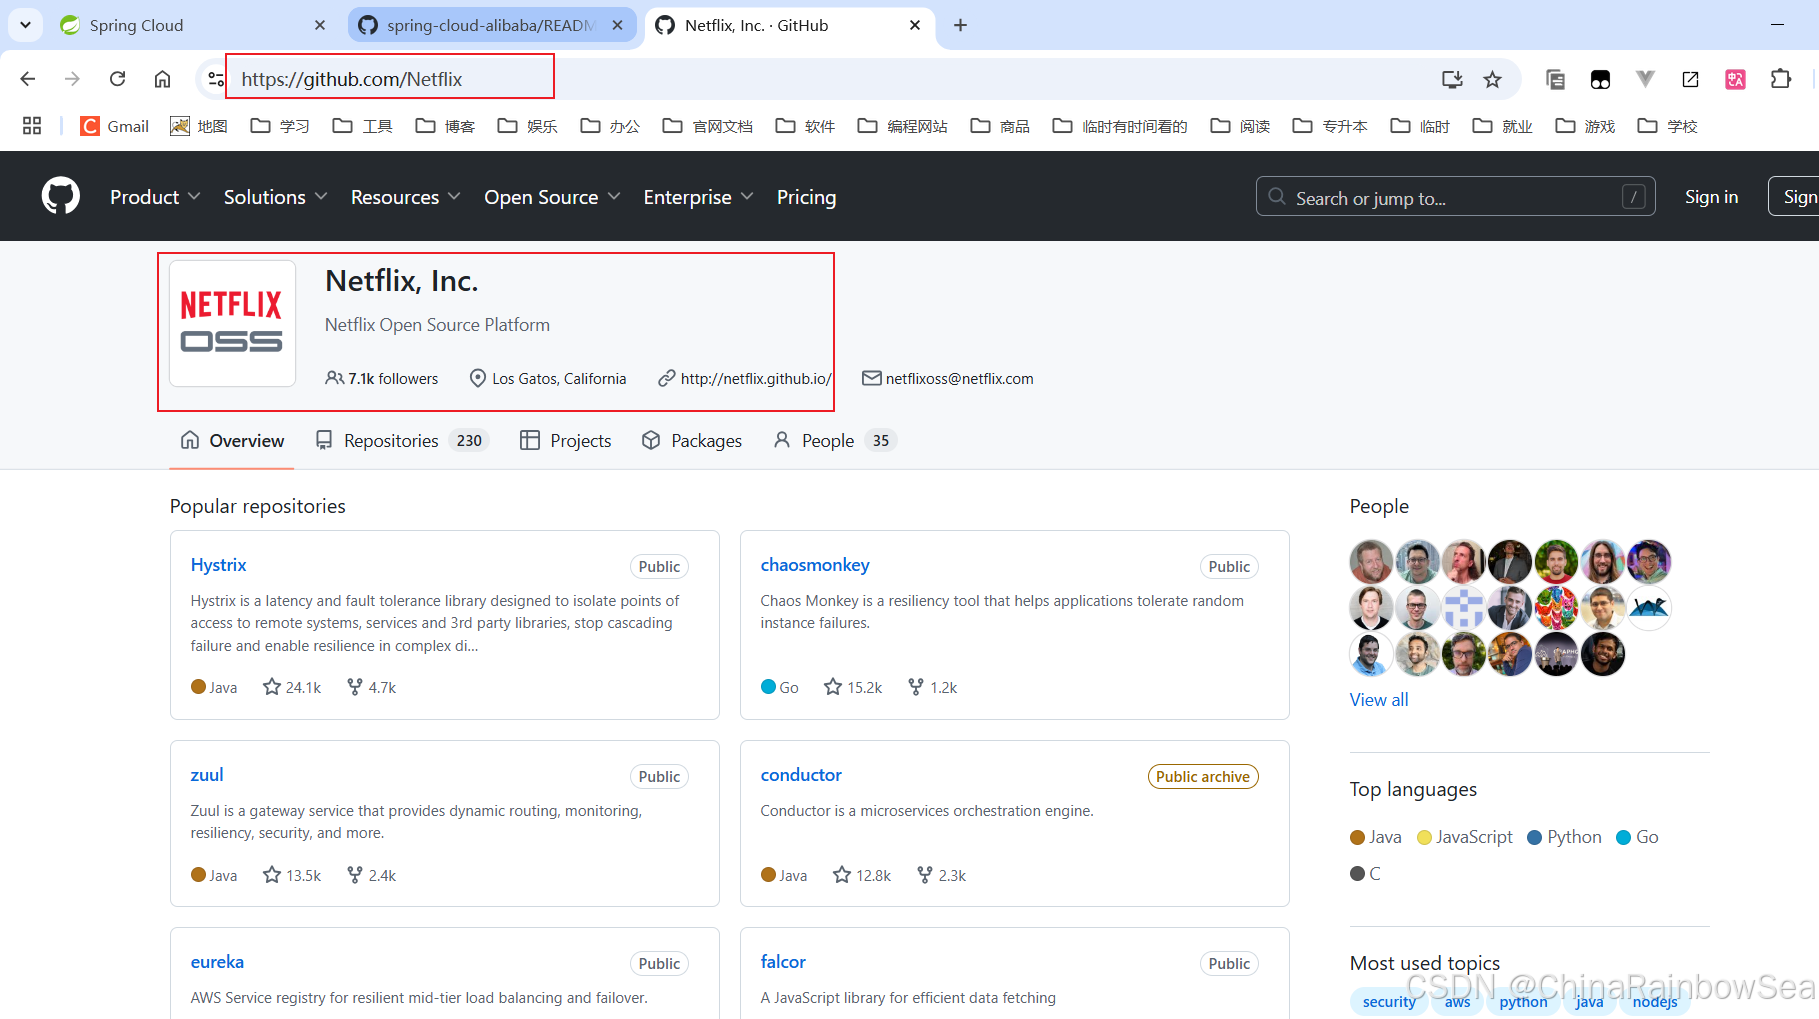Bookmark page with the star icon
This screenshot has width=1819, height=1019.
[1492, 79]
